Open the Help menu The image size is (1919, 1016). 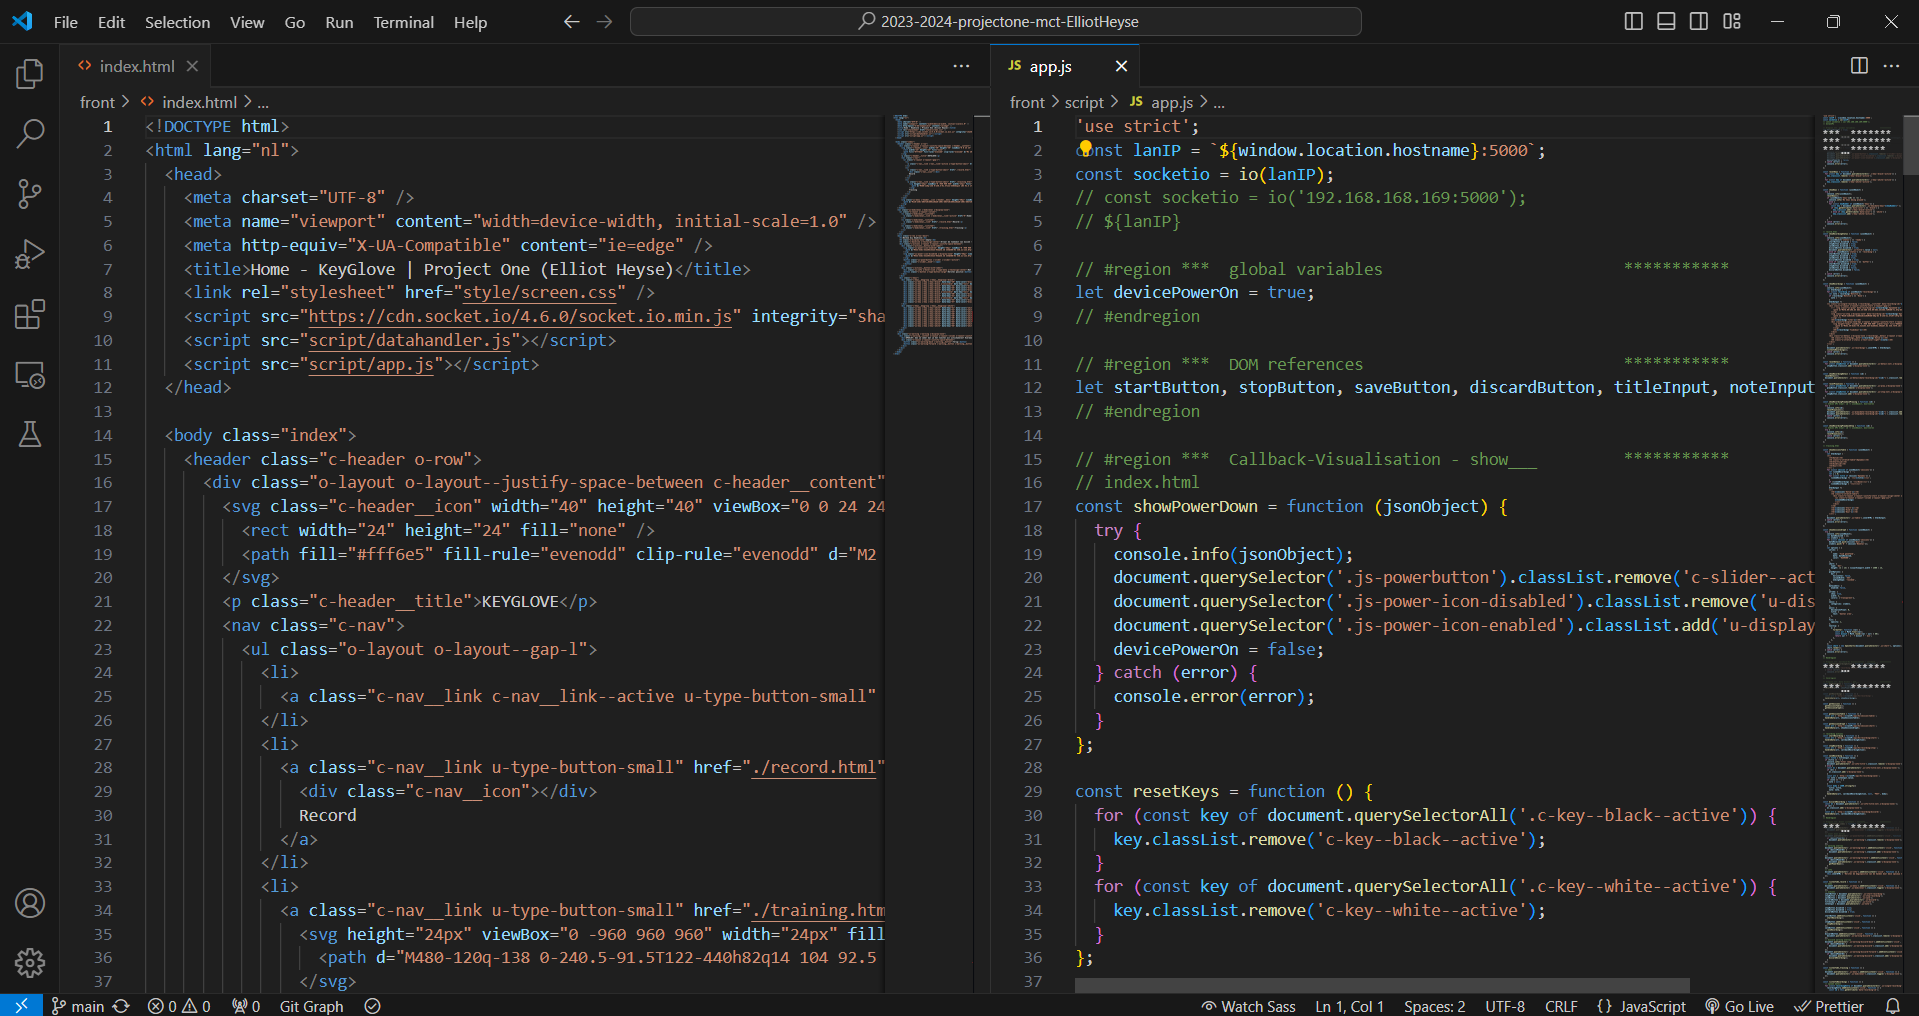pos(470,22)
